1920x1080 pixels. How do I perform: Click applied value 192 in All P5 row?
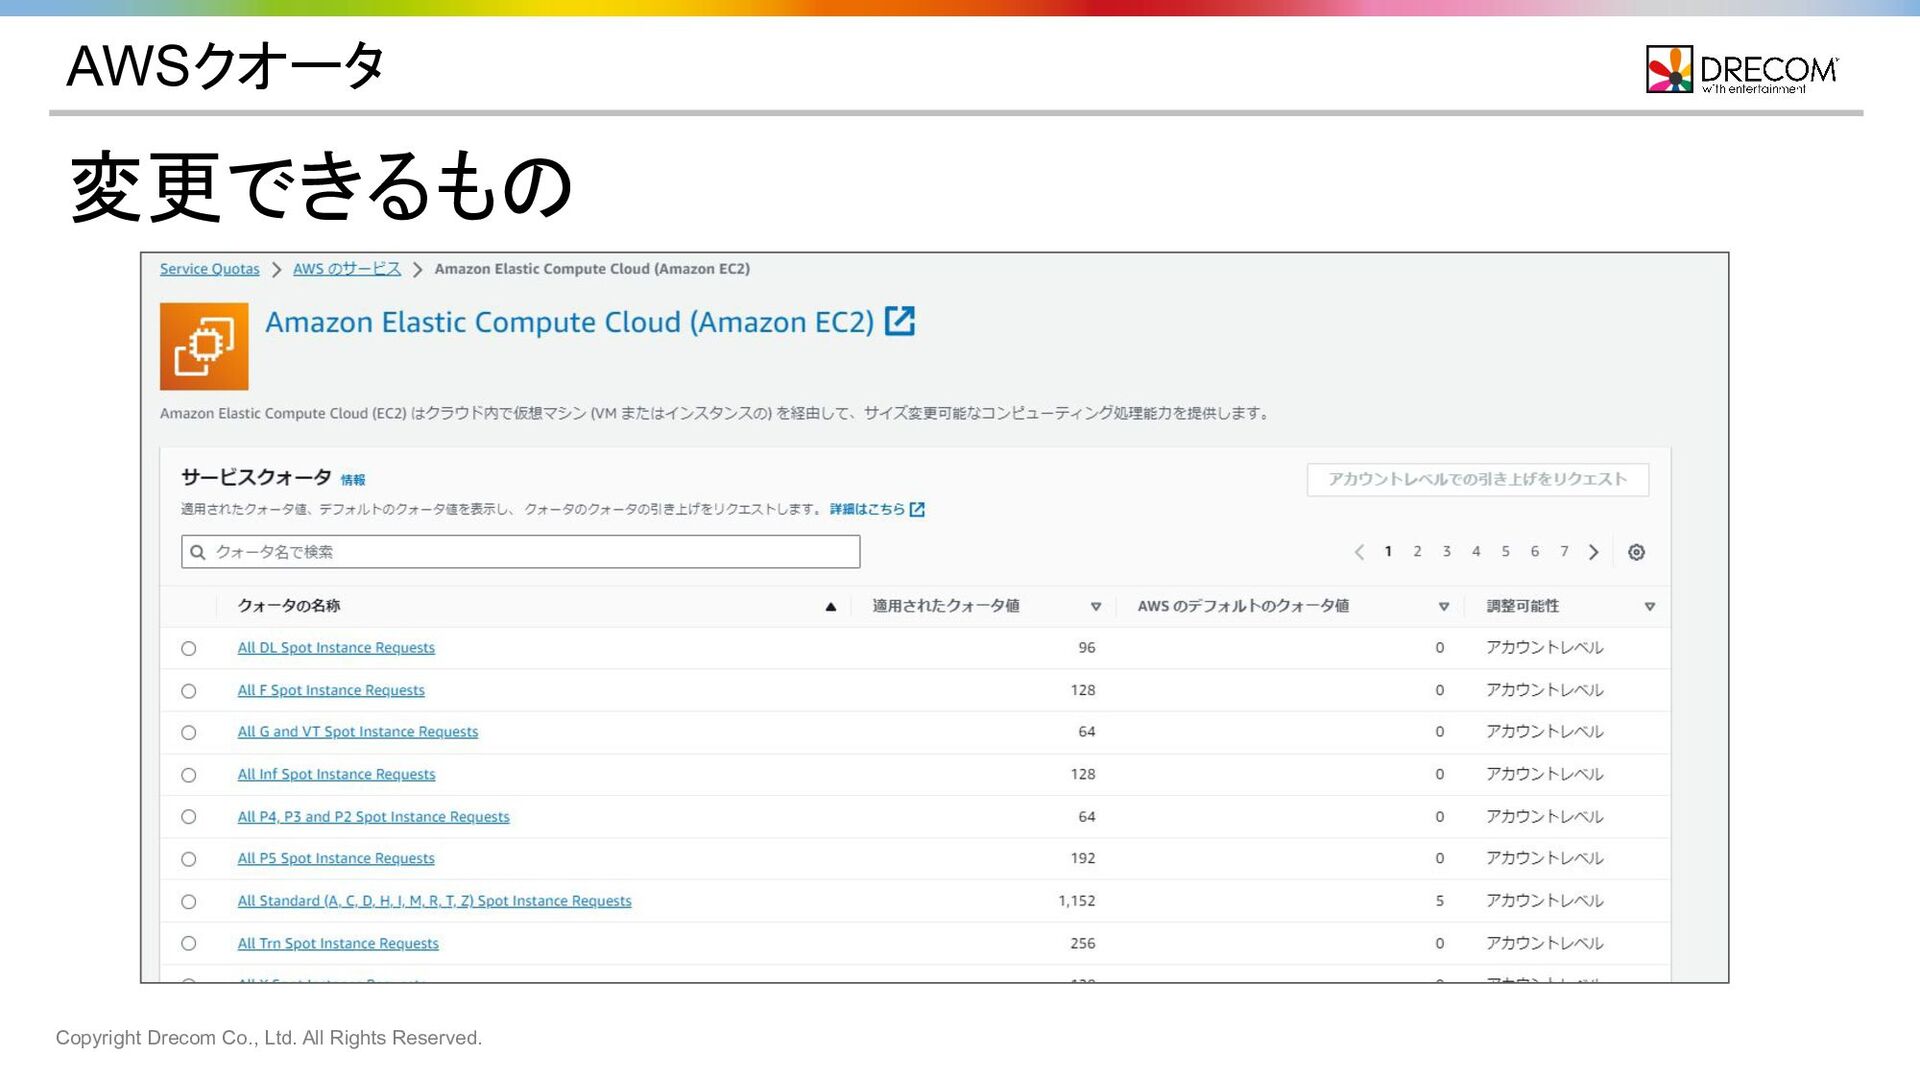click(x=1082, y=858)
